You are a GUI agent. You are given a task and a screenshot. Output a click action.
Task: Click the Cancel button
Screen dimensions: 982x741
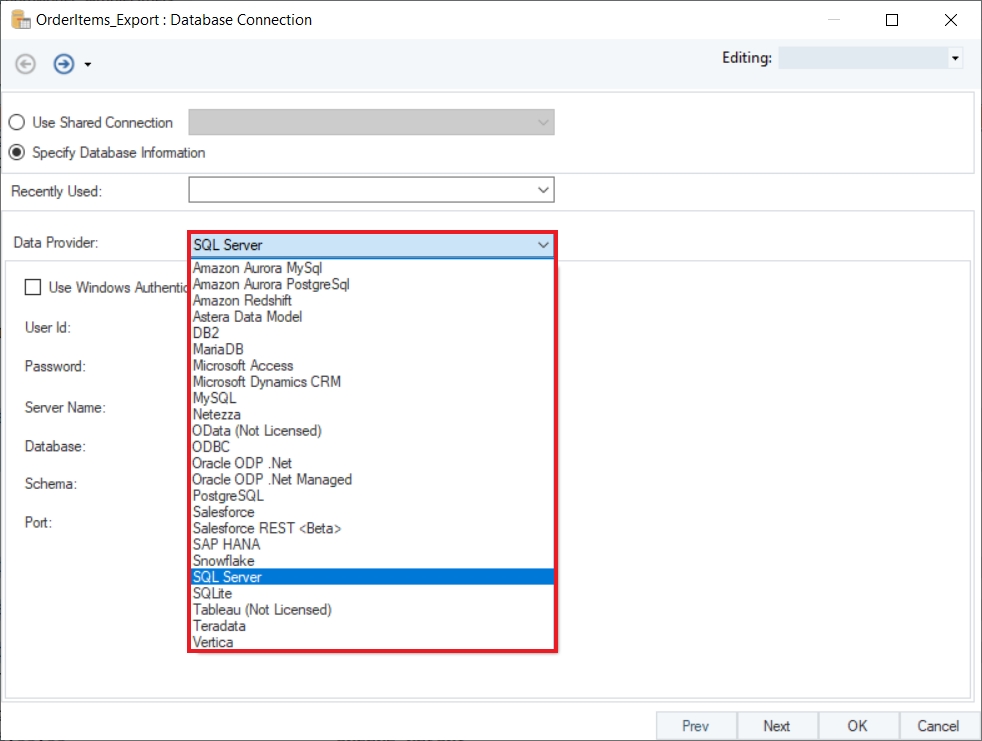938,726
